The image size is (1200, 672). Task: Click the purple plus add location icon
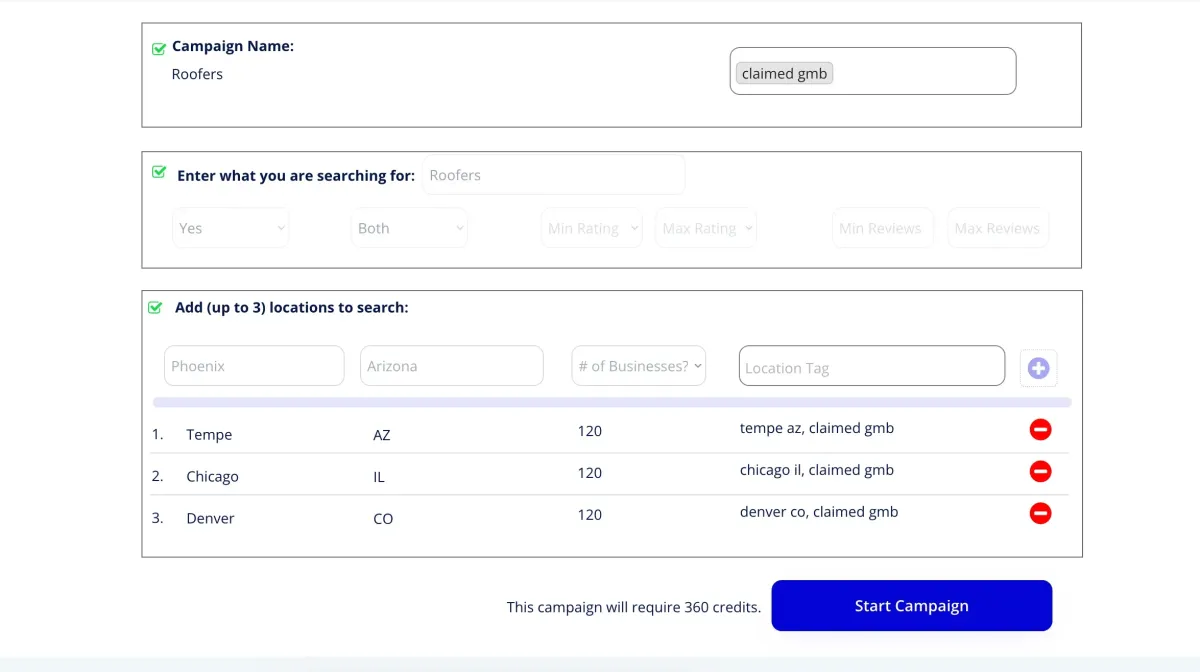pyautogui.click(x=1038, y=368)
